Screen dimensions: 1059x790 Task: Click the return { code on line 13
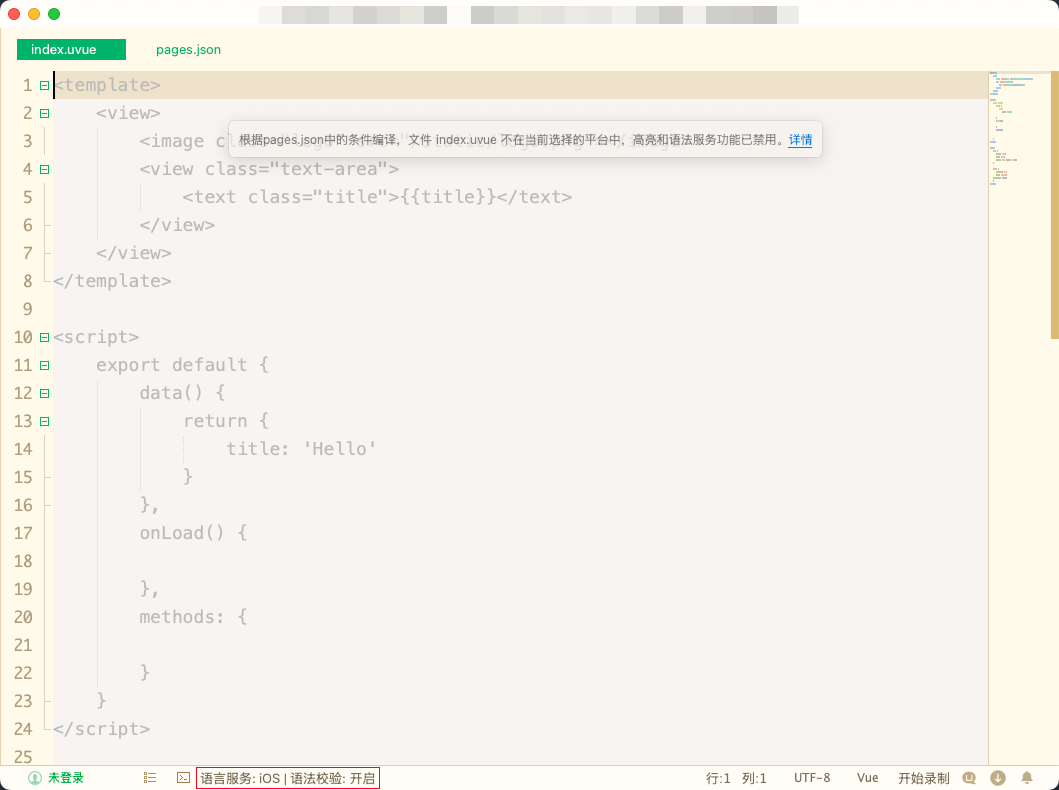pos(226,421)
